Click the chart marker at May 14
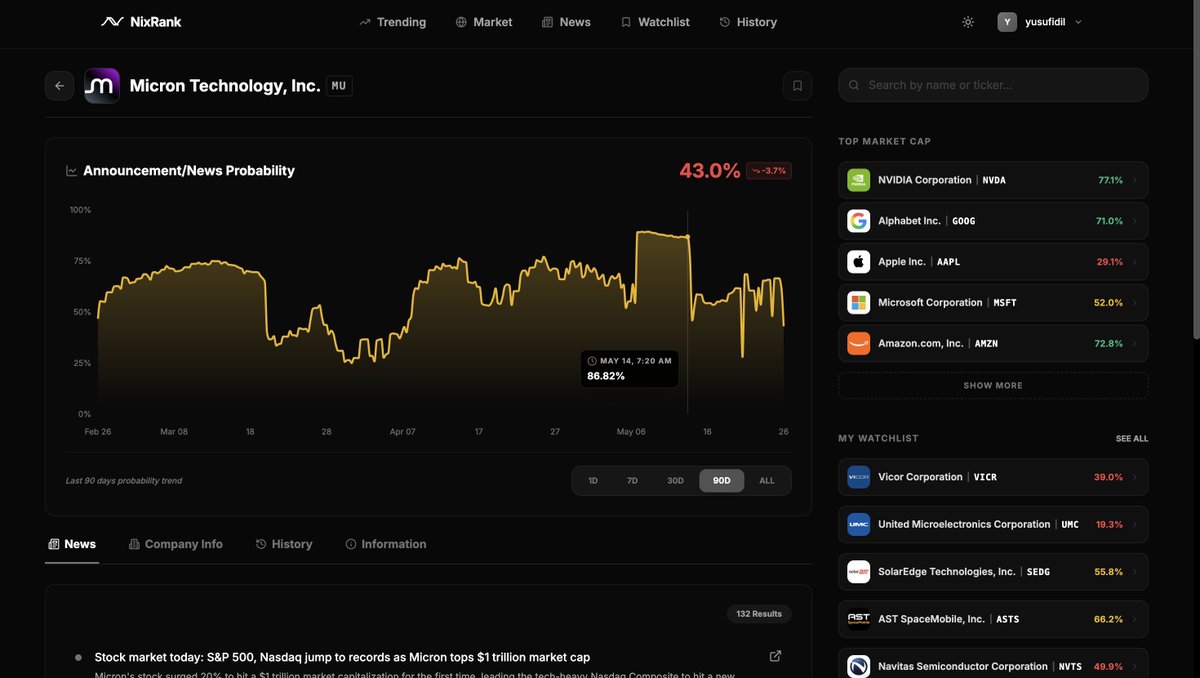The height and width of the screenshot is (678, 1200). pyautogui.click(x=688, y=237)
